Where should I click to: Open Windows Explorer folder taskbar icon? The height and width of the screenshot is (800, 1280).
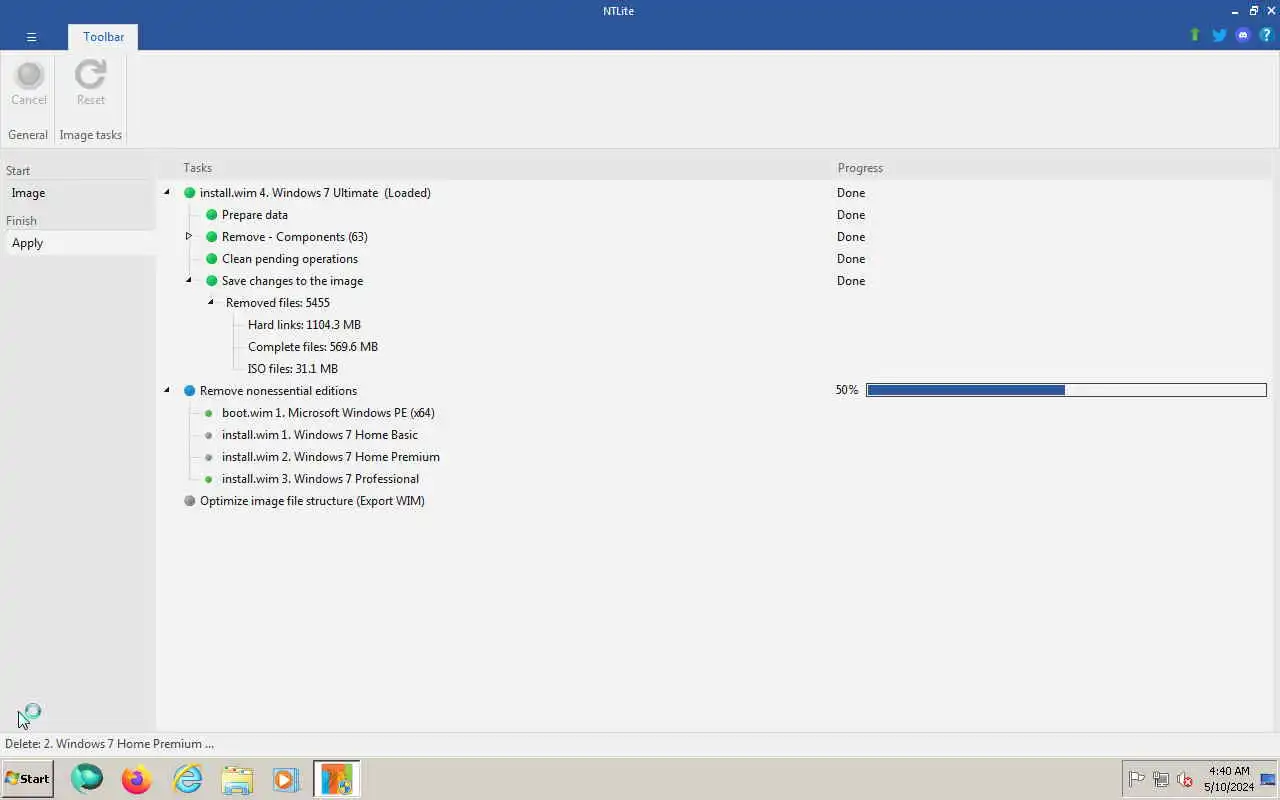(x=237, y=778)
